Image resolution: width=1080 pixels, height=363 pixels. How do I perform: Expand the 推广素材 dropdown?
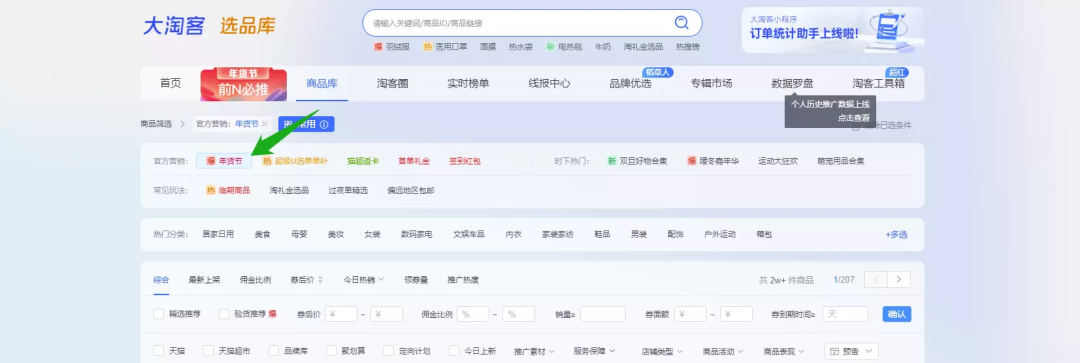pos(534,351)
